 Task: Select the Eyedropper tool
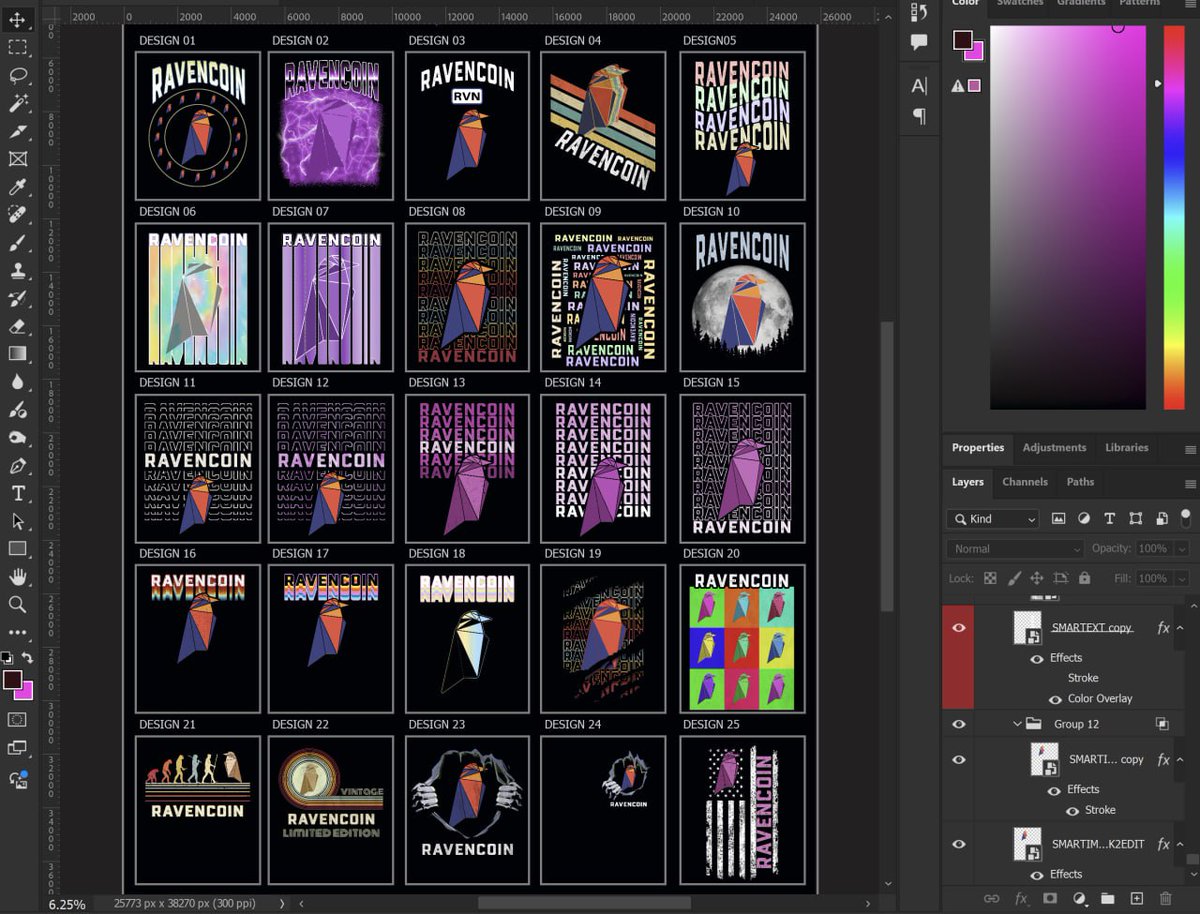pos(18,187)
